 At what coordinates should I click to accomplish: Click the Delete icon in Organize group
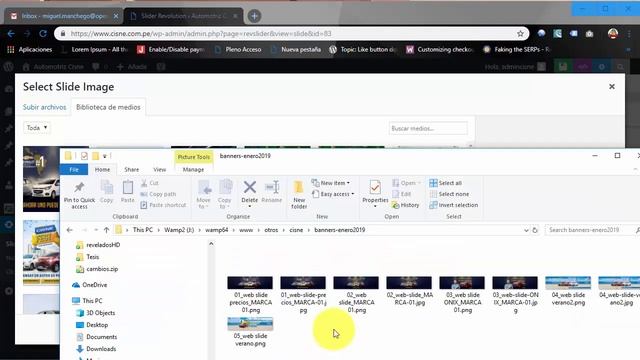pyautogui.click(x=249, y=188)
